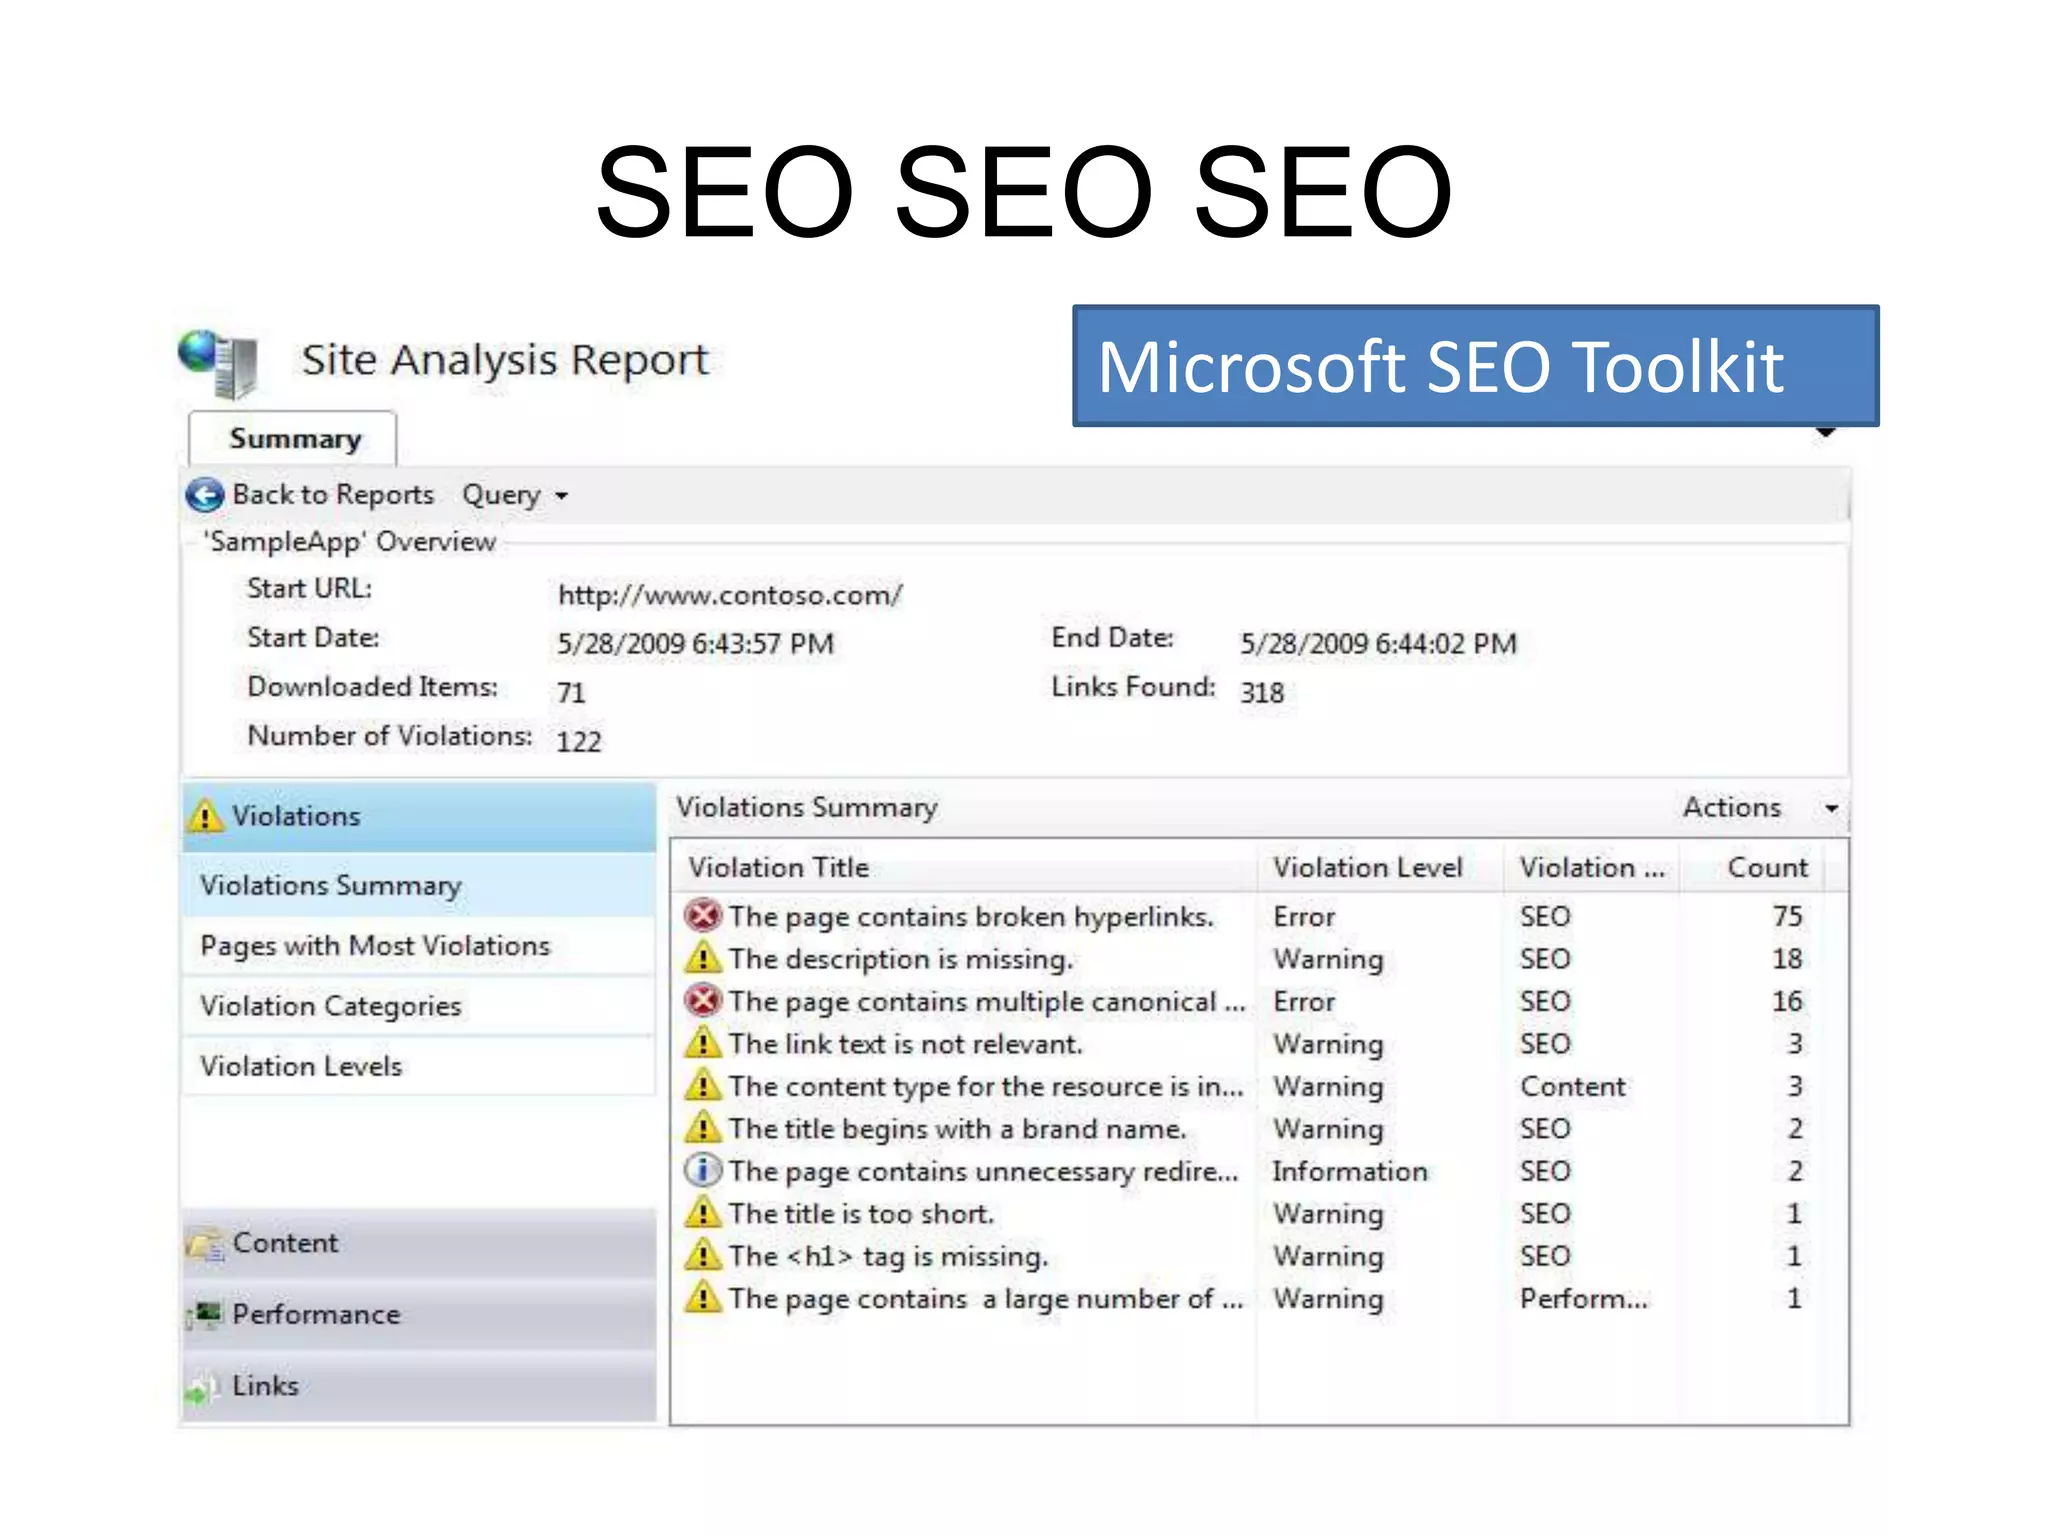The height and width of the screenshot is (1536, 2048).
Task: Click info icon beside unnecessary redirects row
Action: [703, 1170]
